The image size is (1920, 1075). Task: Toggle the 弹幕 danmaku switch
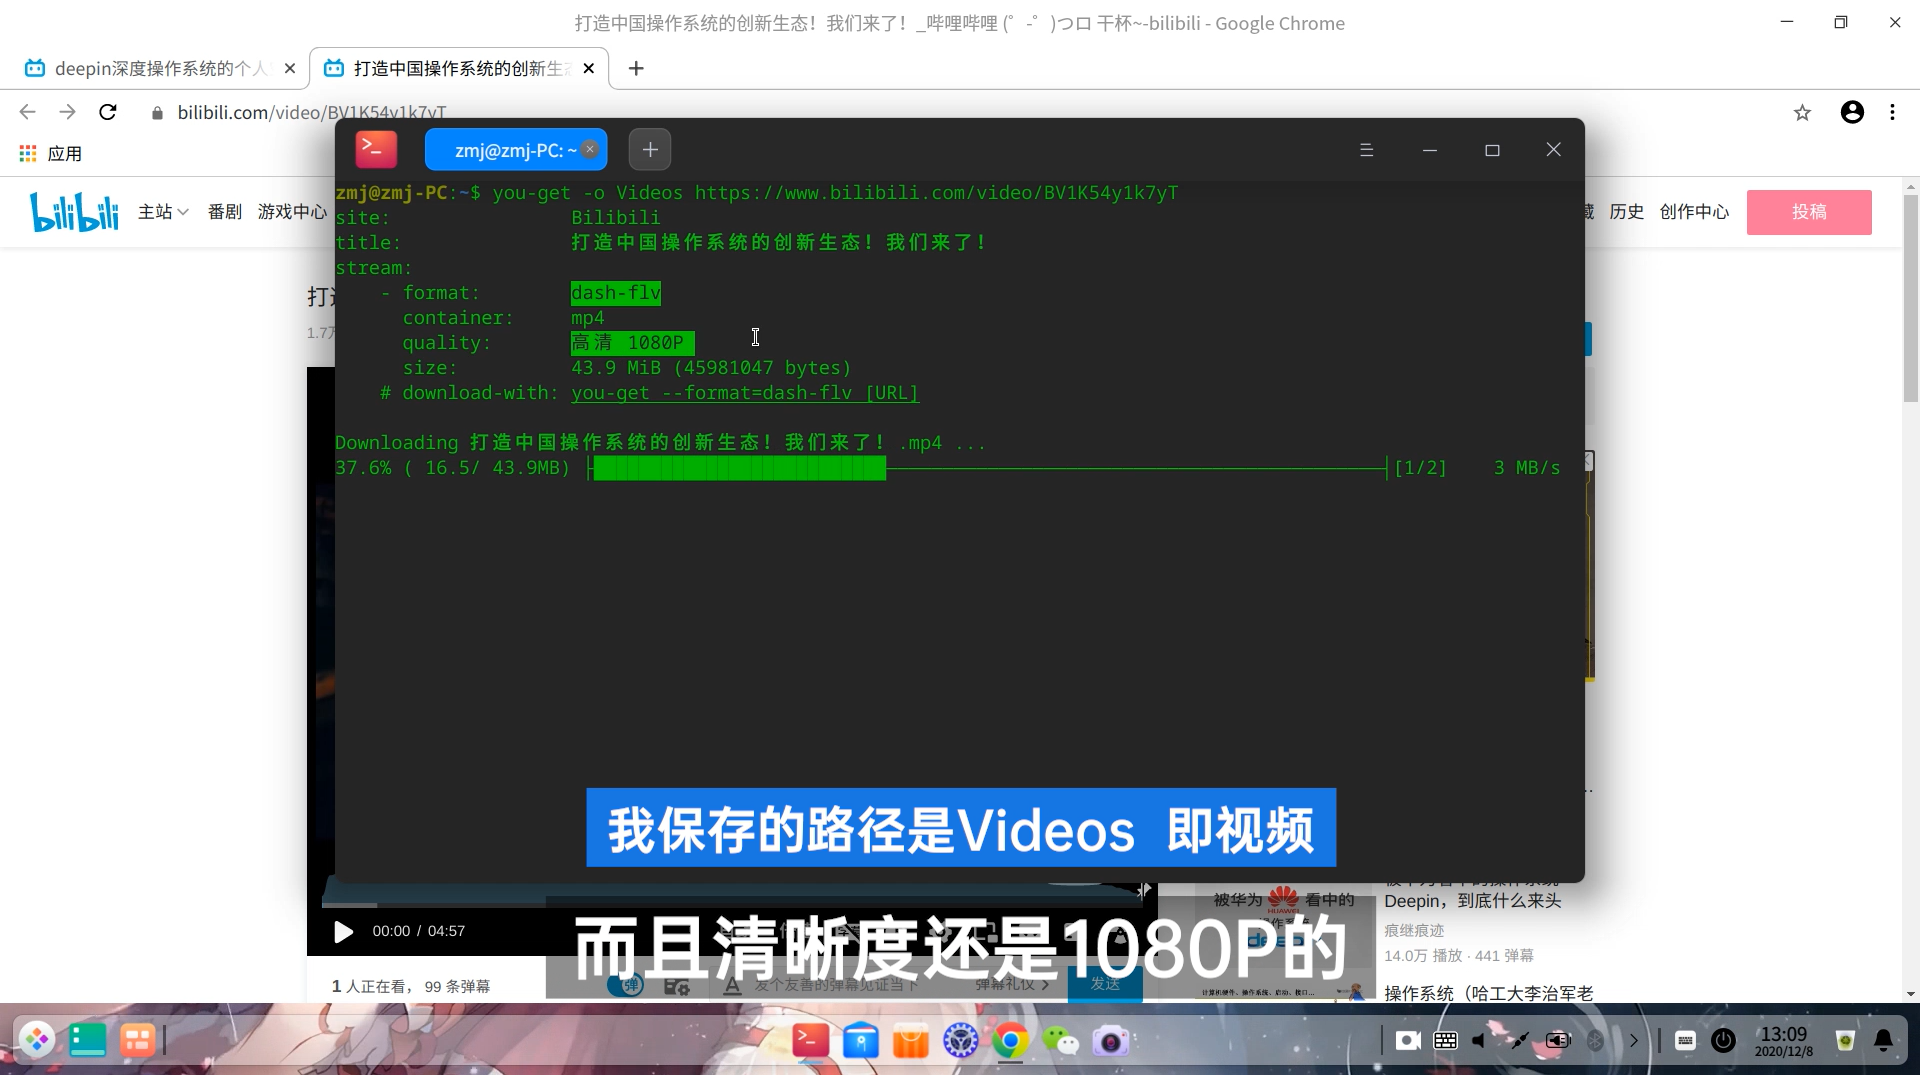tap(625, 985)
